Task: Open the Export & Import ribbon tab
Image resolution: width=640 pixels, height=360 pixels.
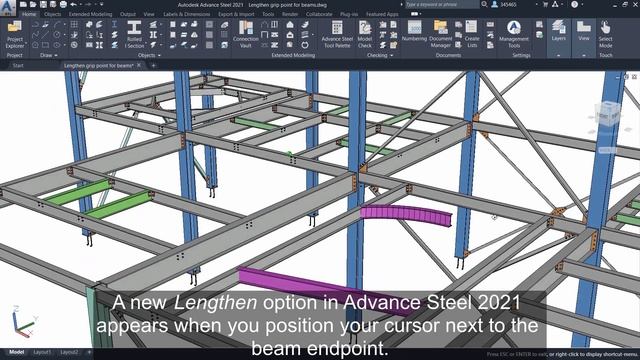Action: 236,14
